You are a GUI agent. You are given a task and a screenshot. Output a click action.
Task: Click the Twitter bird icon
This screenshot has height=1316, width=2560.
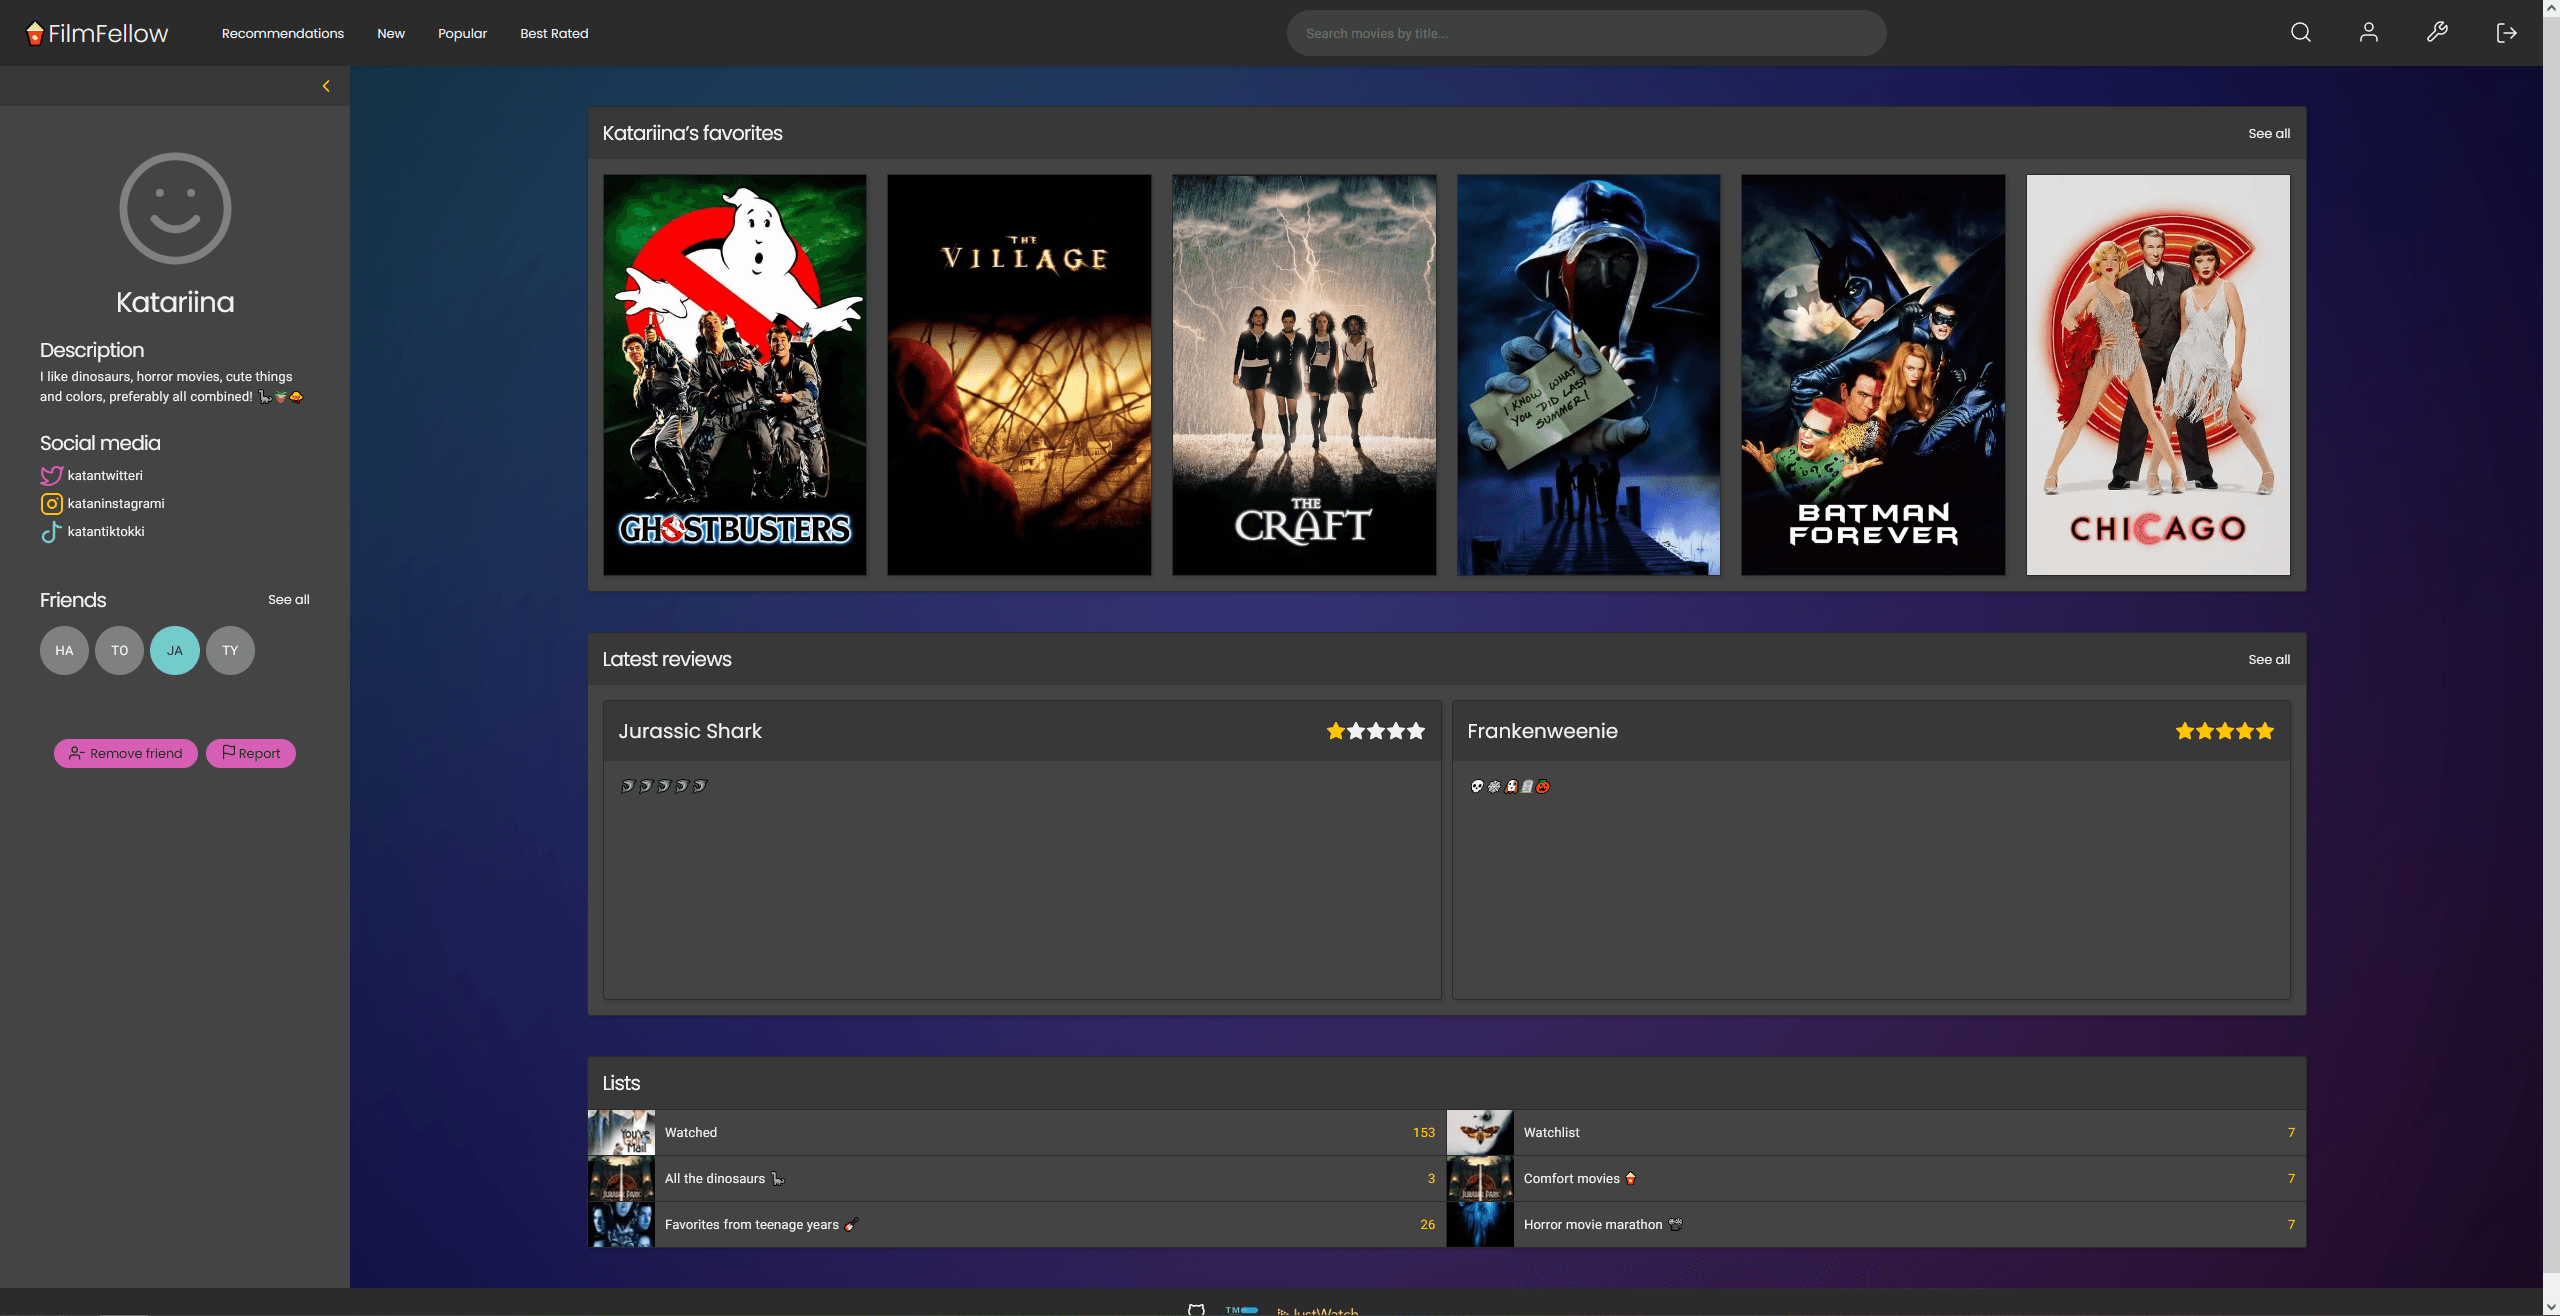tap(51, 475)
